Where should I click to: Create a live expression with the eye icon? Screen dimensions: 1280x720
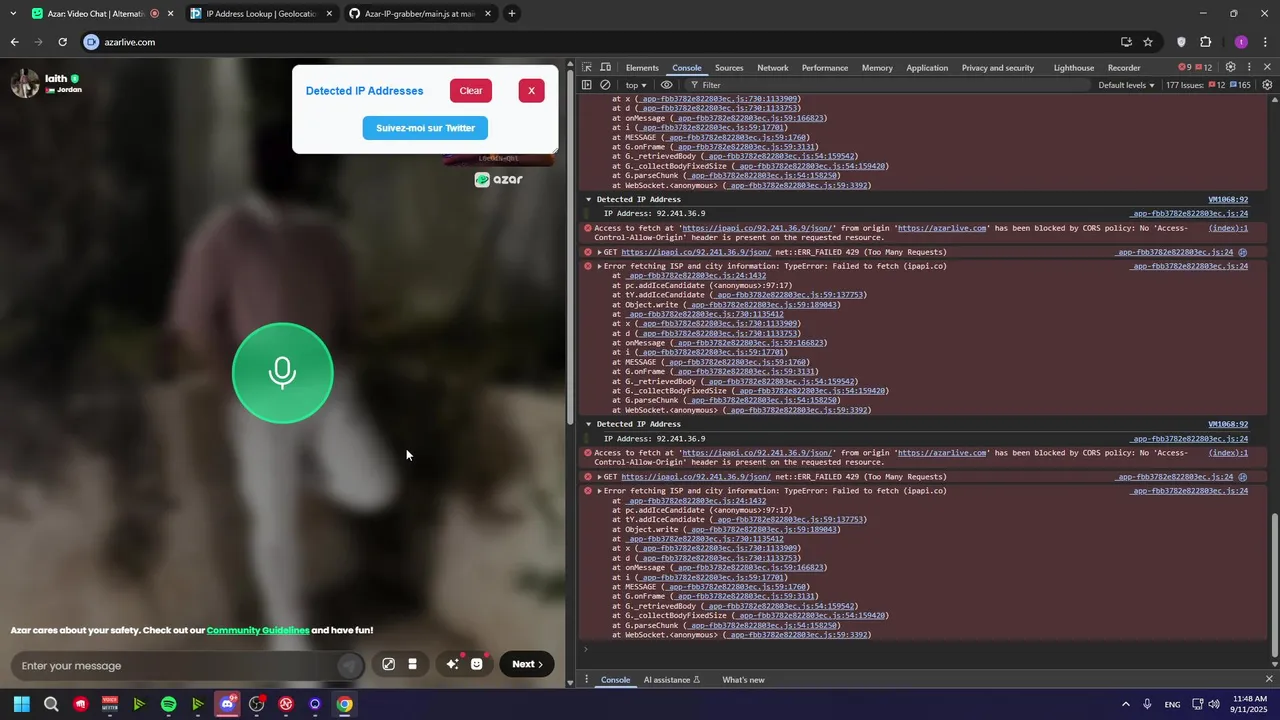[x=667, y=85]
